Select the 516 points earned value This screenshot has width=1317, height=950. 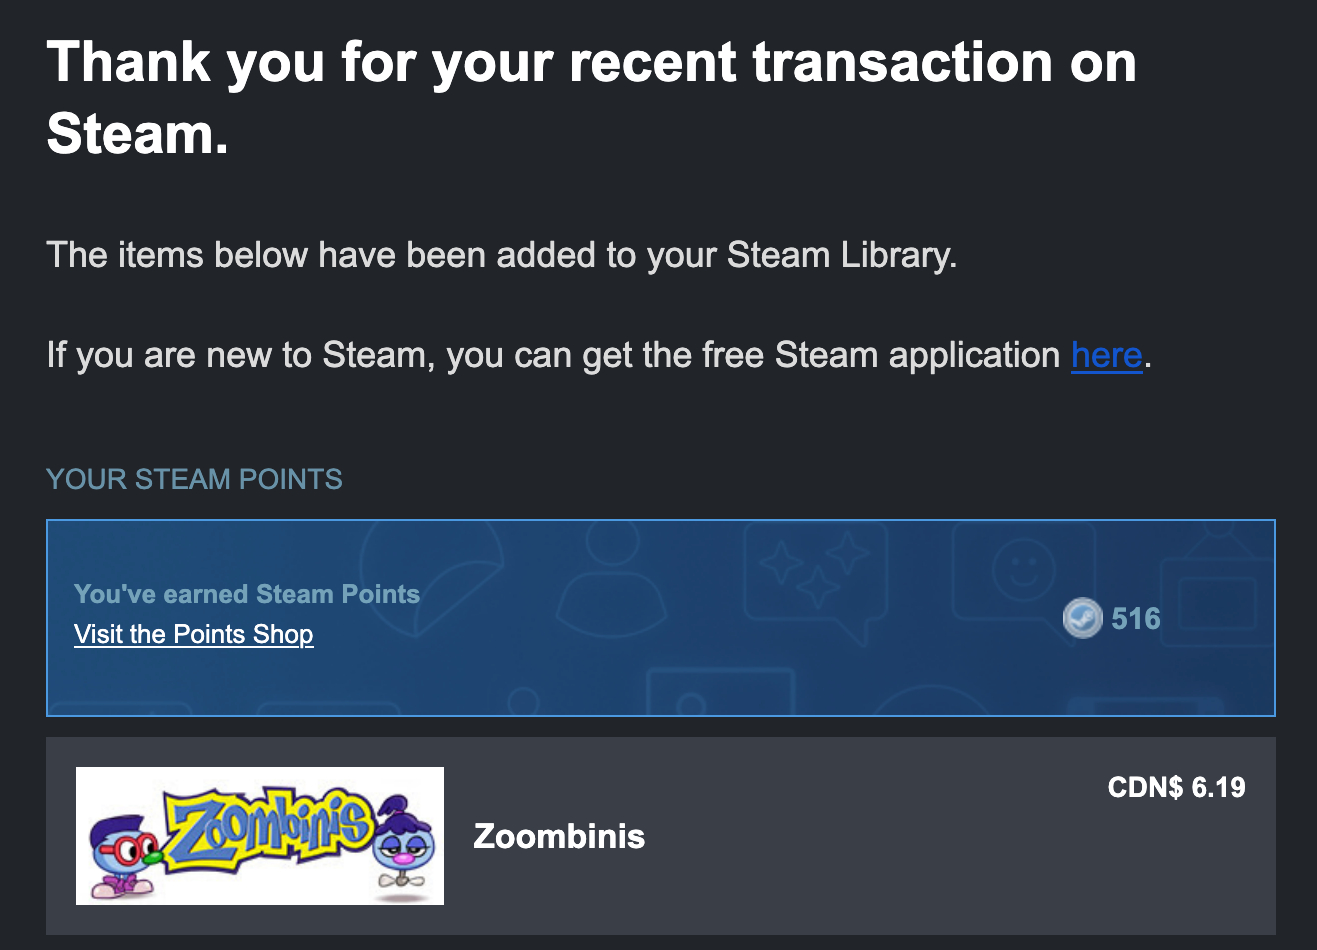[x=1136, y=618]
